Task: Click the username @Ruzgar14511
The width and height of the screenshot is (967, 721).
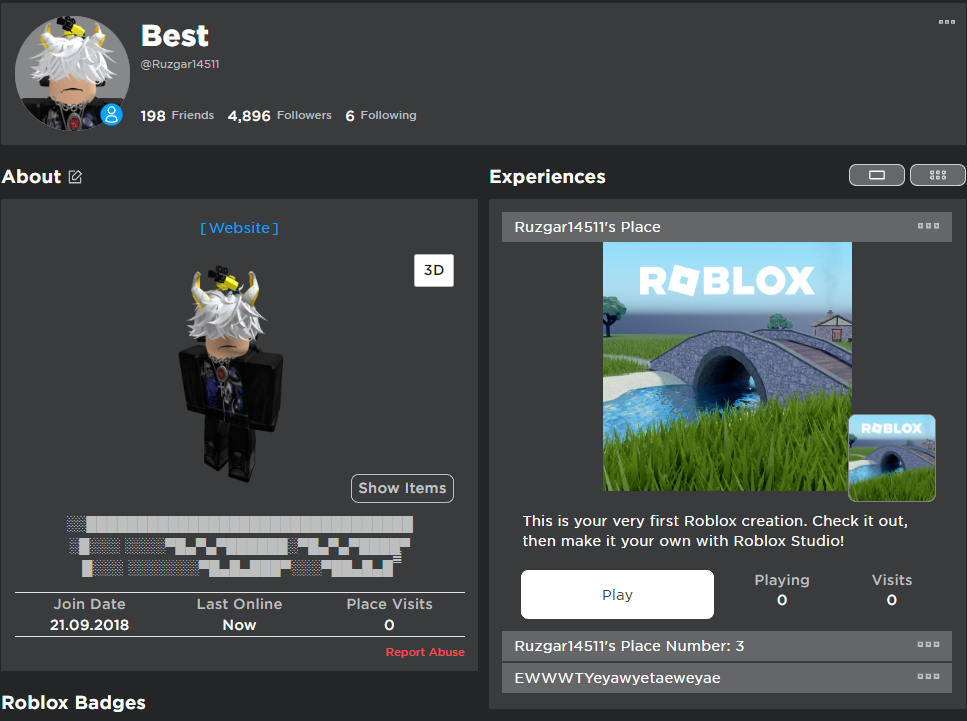Action: [x=180, y=64]
